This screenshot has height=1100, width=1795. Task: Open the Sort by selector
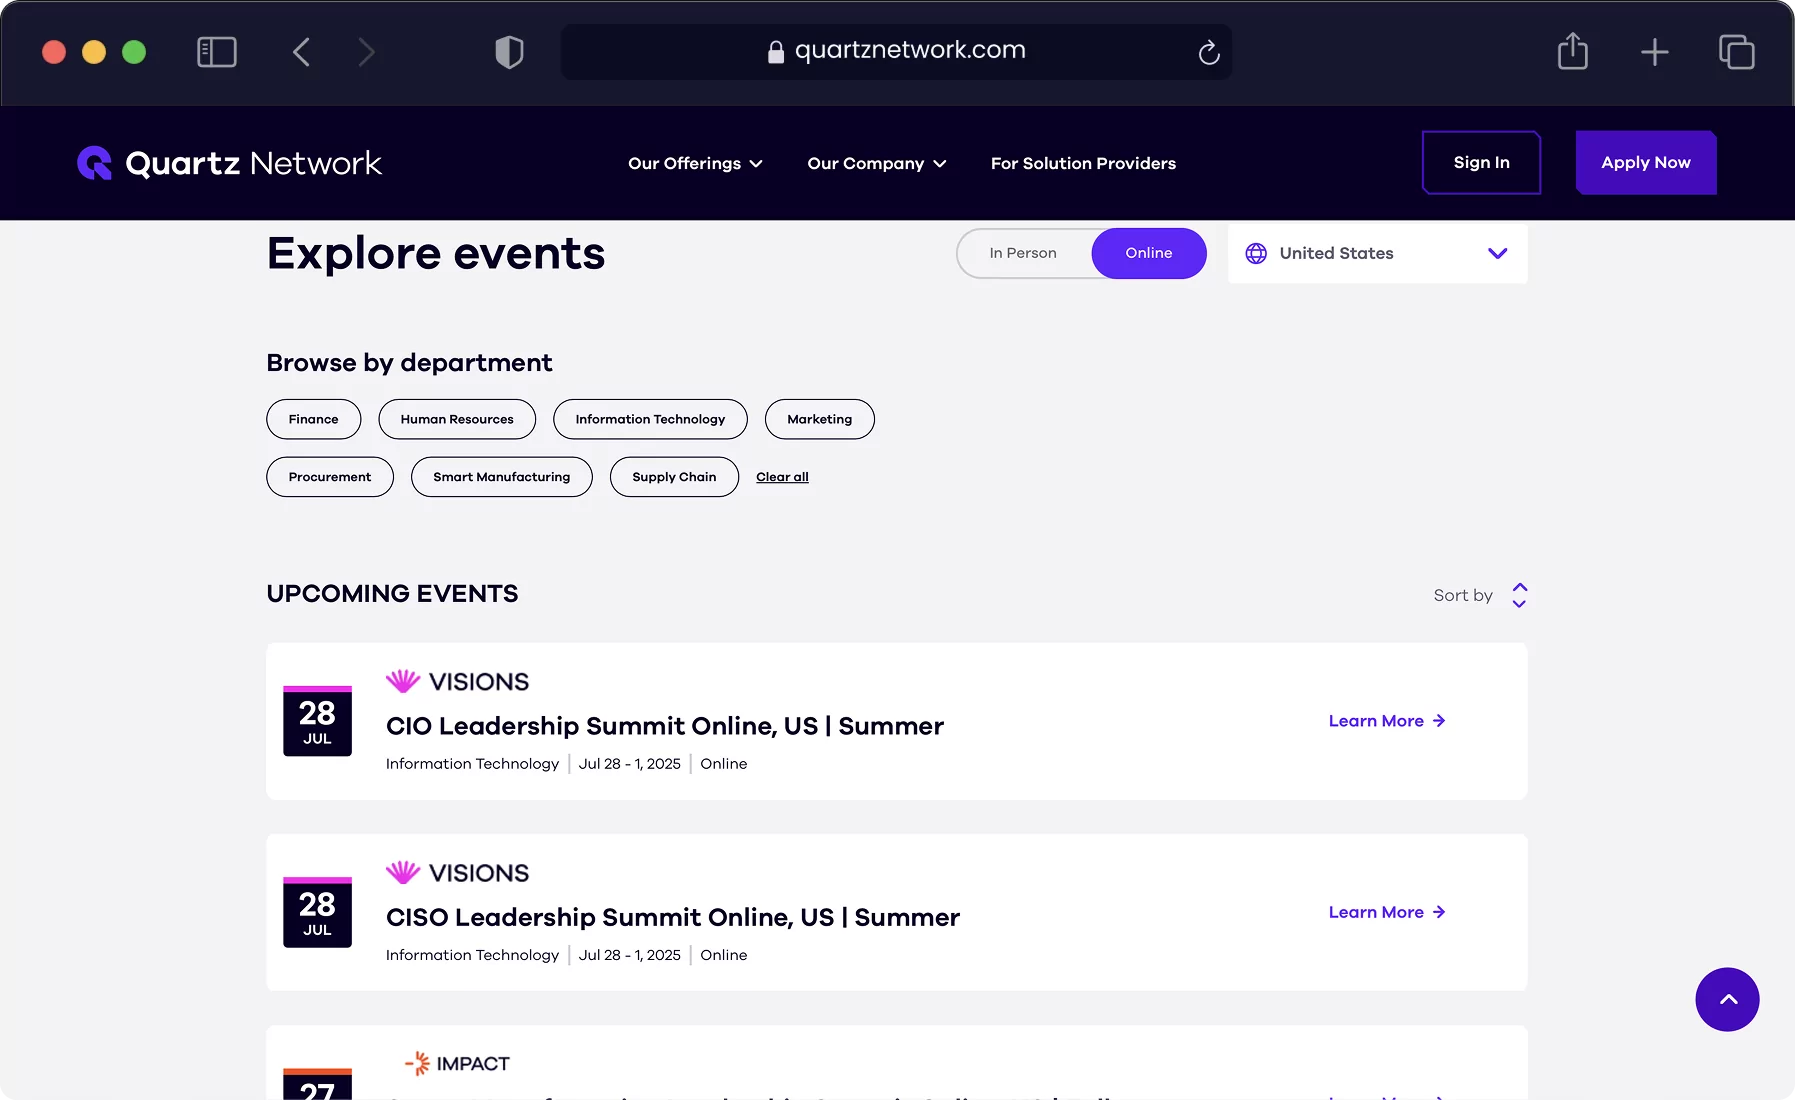point(1480,595)
